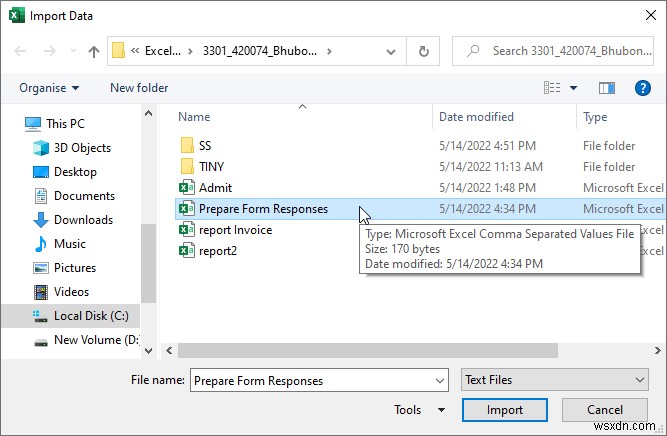This screenshot has height=436, width=667.
Task: Select the Admit CSV file
Action: pyautogui.click(x=215, y=188)
